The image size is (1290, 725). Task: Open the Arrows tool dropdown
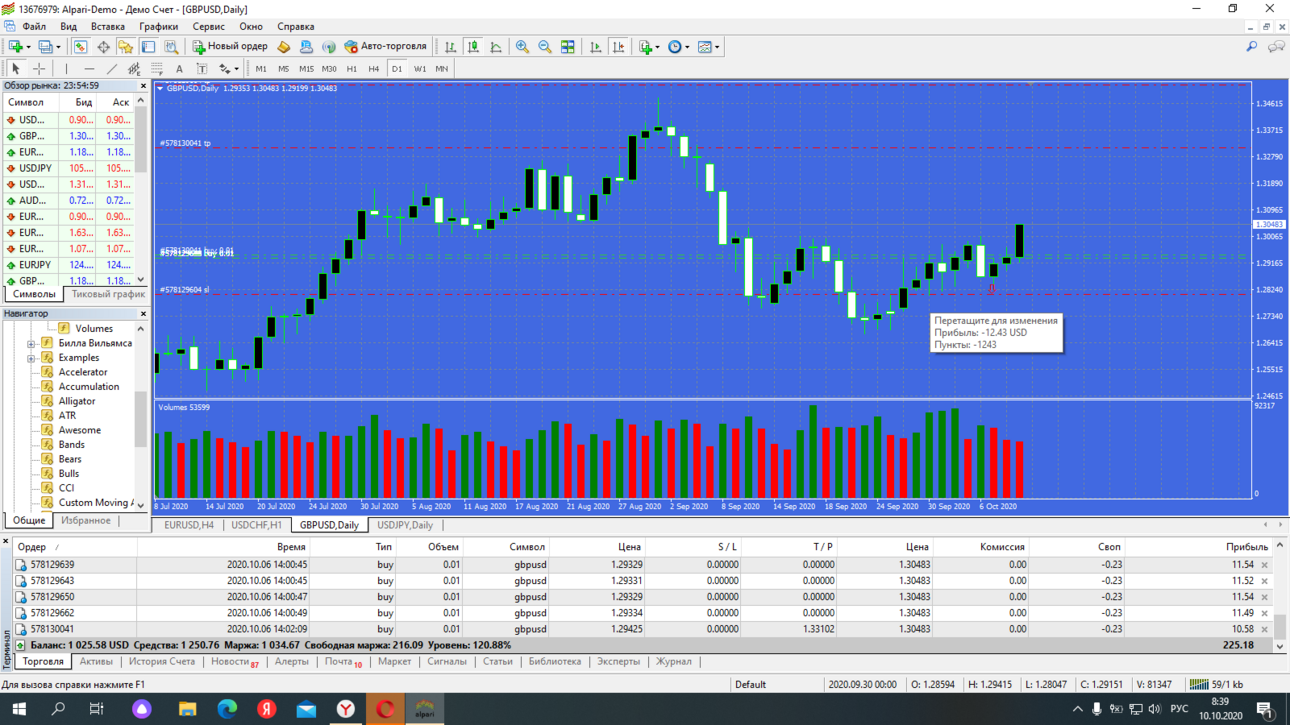(x=236, y=69)
